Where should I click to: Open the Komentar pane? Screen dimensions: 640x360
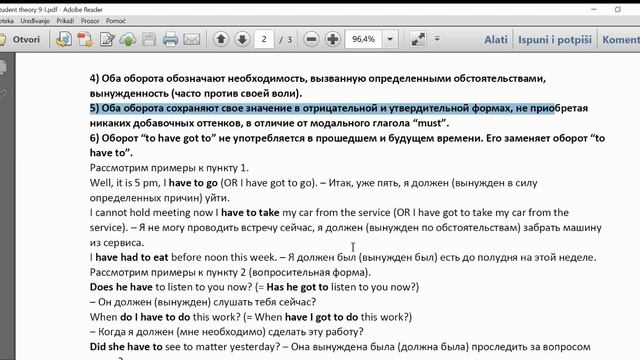coord(621,40)
